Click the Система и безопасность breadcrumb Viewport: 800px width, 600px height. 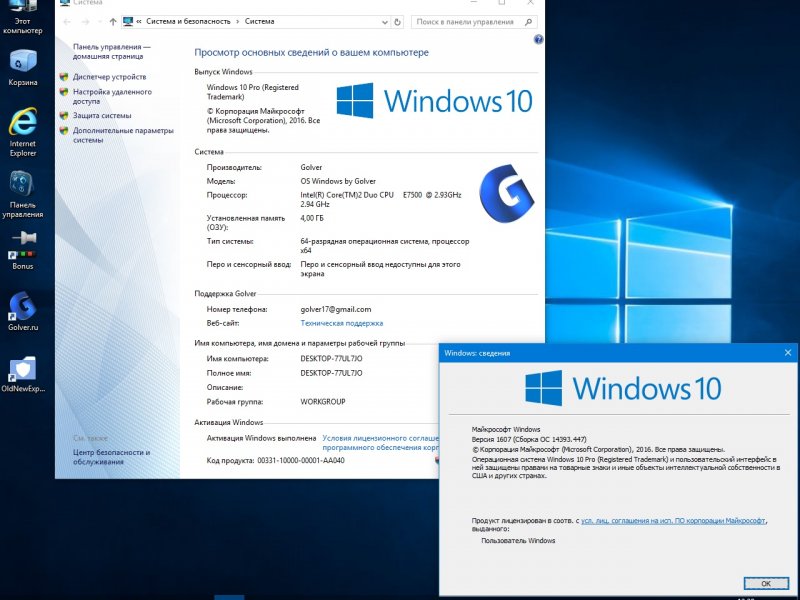(188, 21)
